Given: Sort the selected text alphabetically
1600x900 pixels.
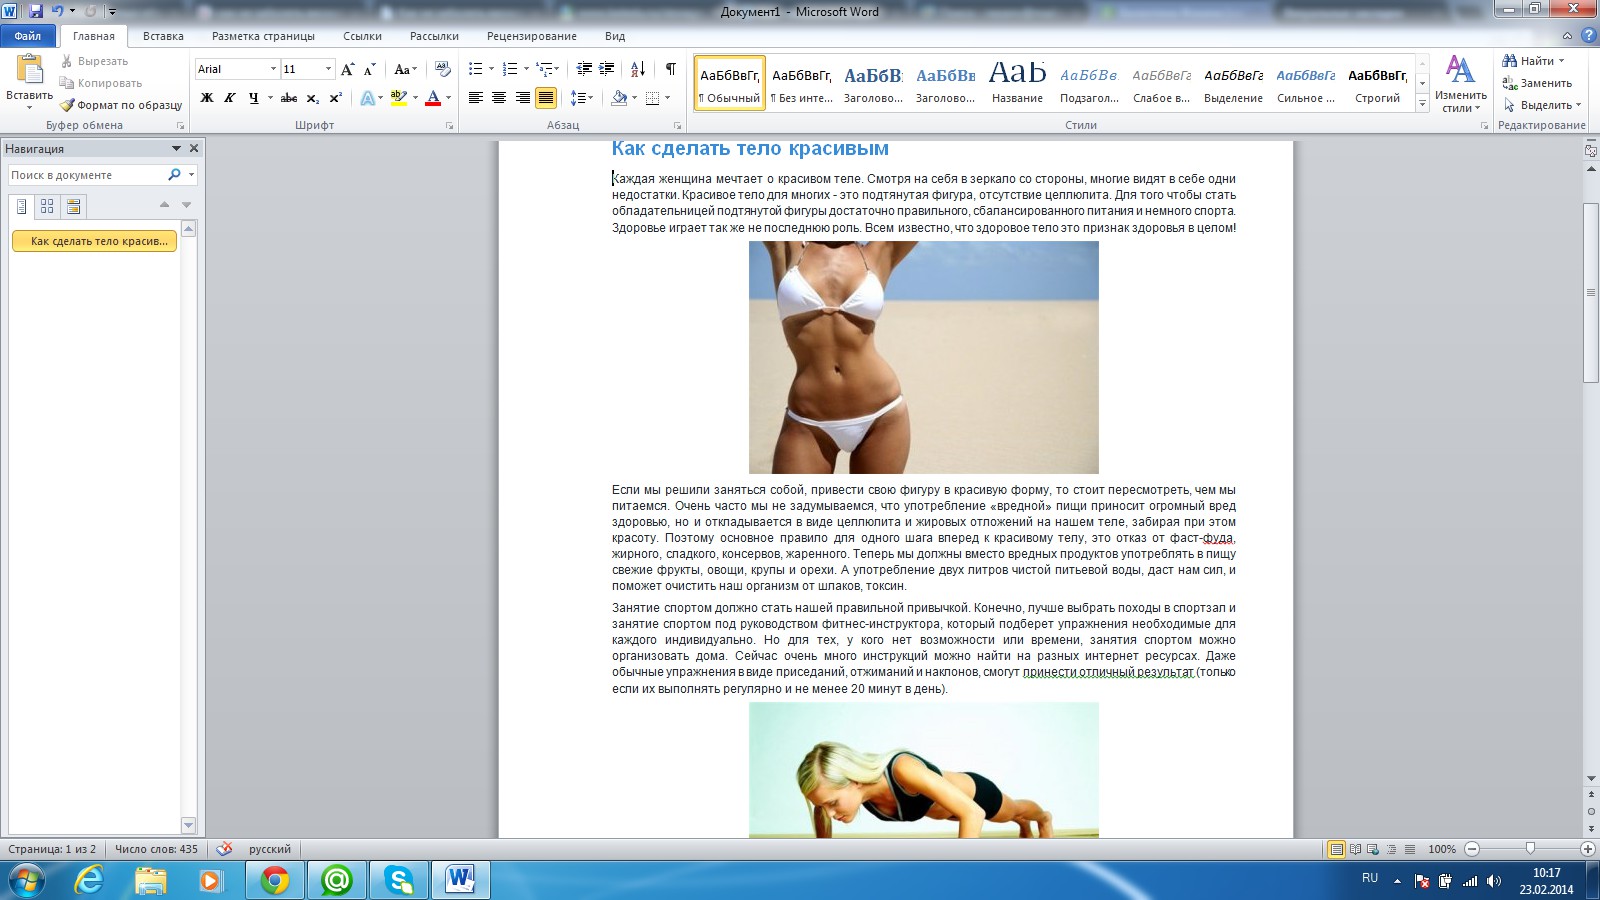Looking at the screenshot, I should point(638,69).
